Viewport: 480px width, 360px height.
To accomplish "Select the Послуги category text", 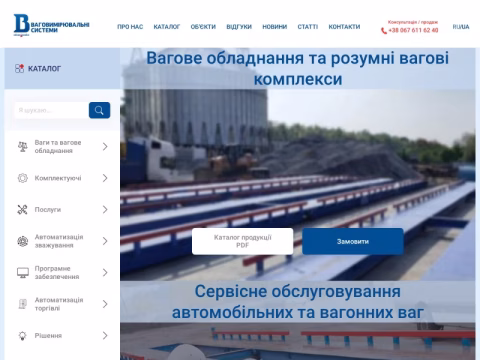I will pos(48,210).
